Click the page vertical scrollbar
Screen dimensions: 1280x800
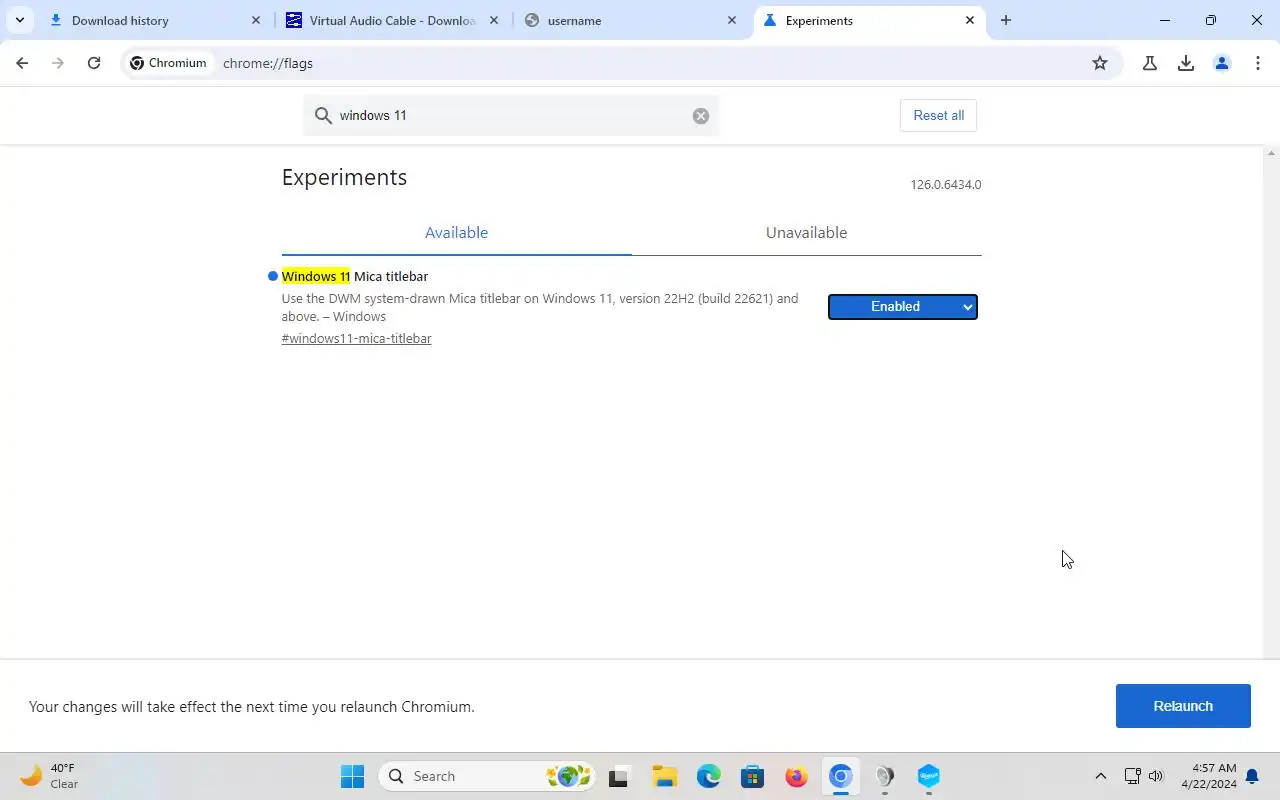tap(1272, 402)
